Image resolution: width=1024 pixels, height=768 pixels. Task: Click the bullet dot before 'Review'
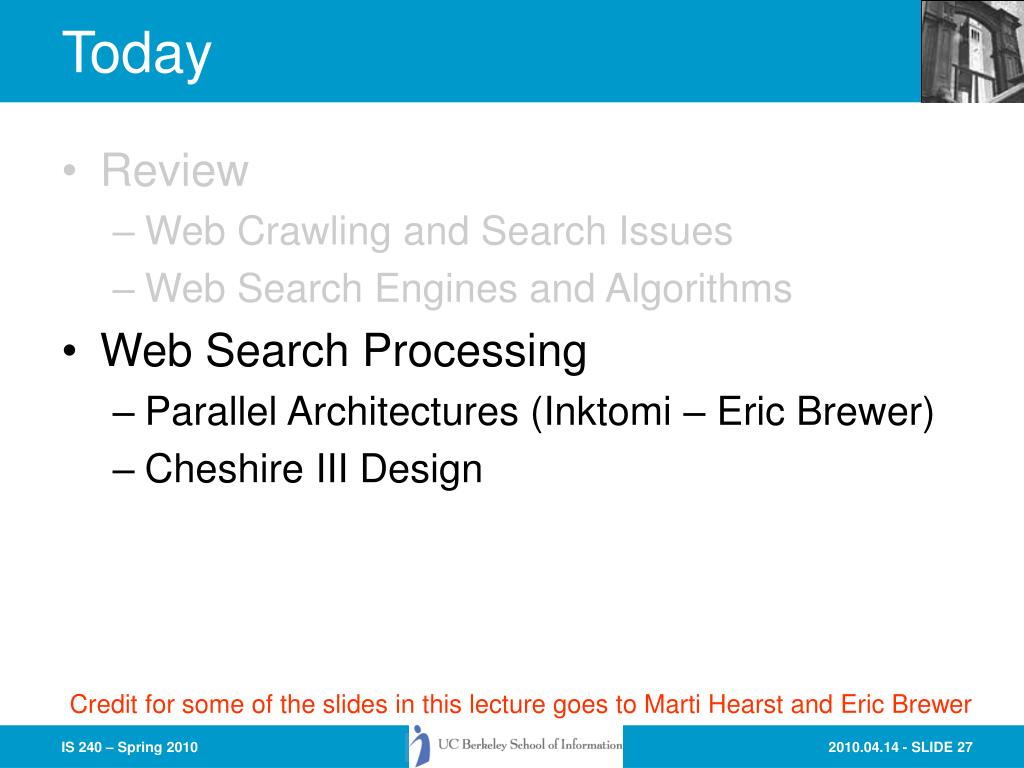[x=70, y=171]
